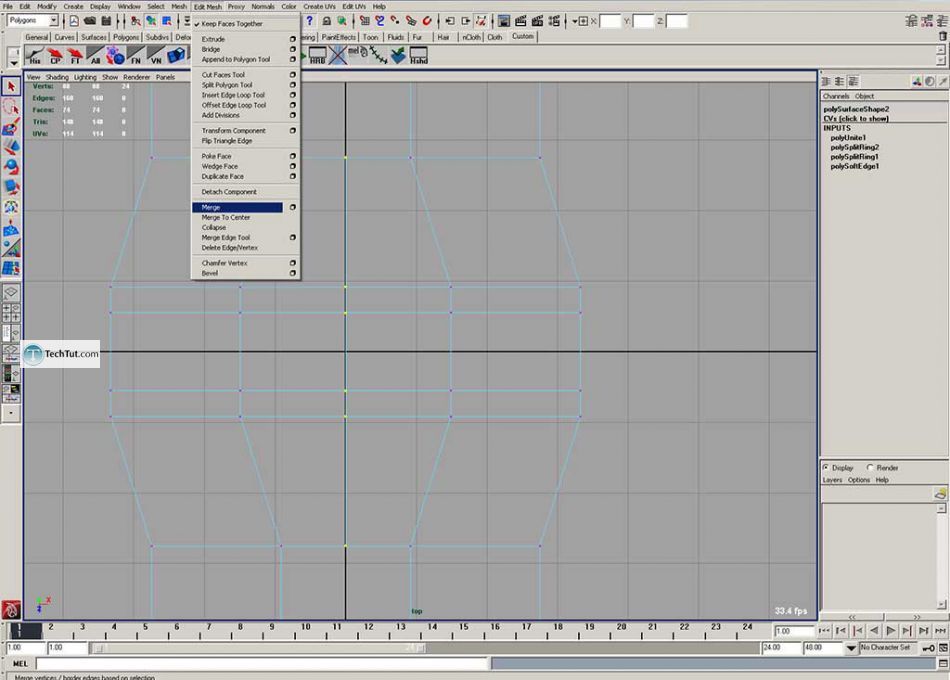
Task: Open the character set dropdown arrow
Action: (851, 648)
